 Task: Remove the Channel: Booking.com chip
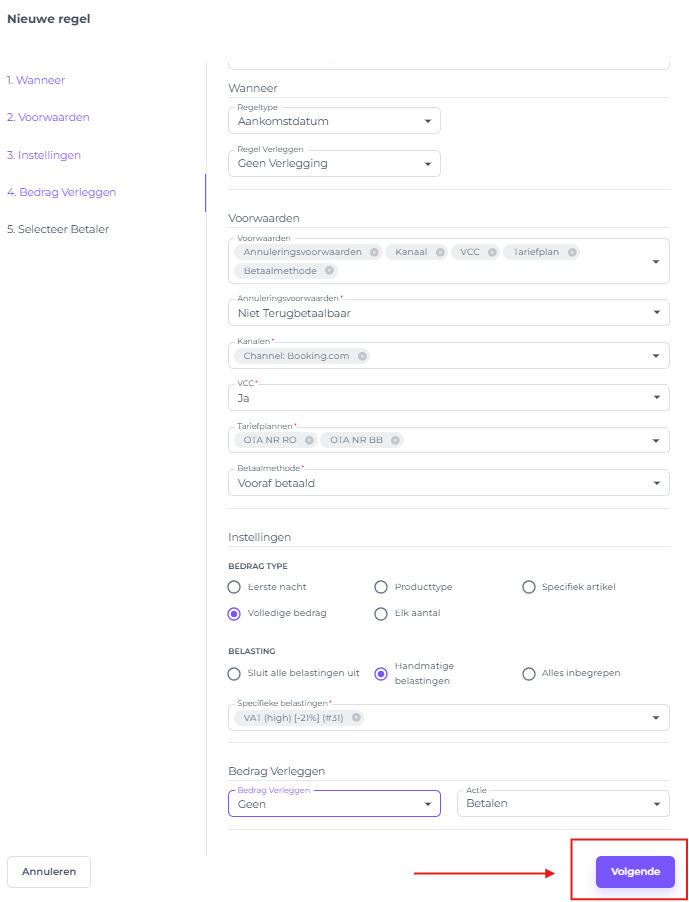pos(362,356)
